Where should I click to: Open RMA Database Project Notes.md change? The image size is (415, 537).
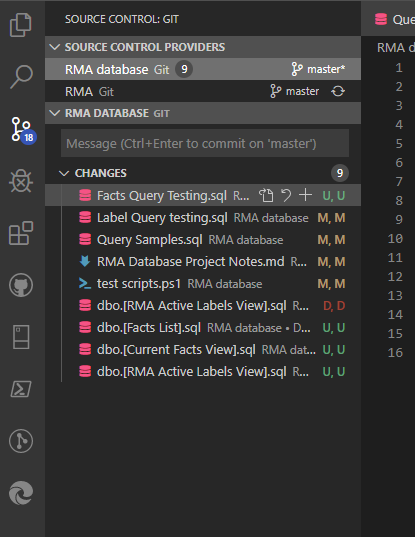coord(203,261)
